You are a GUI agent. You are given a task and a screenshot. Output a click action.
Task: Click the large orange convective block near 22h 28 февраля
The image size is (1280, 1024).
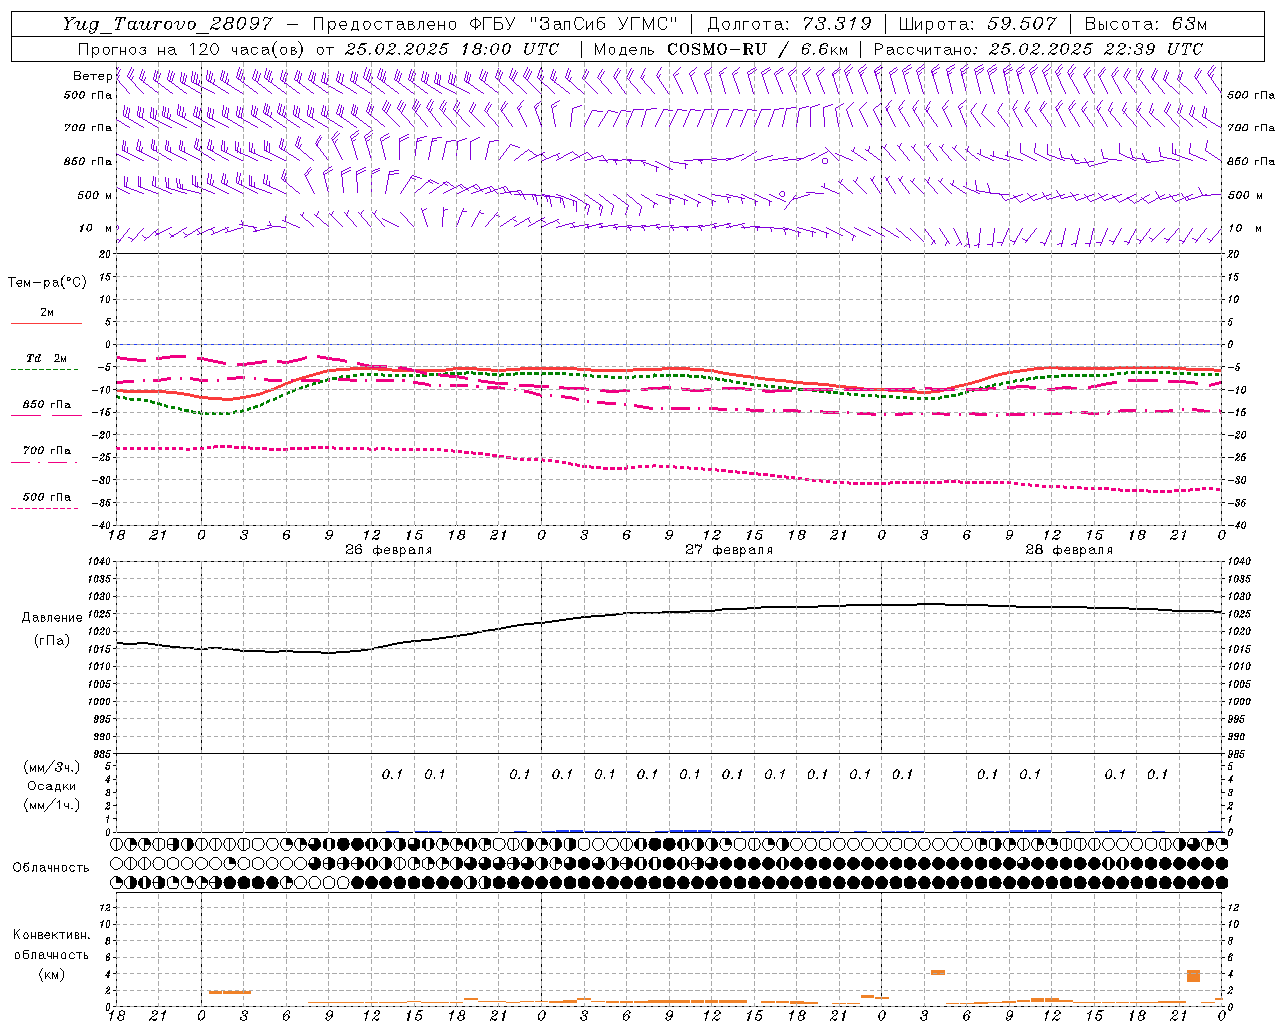[1193, 976]
